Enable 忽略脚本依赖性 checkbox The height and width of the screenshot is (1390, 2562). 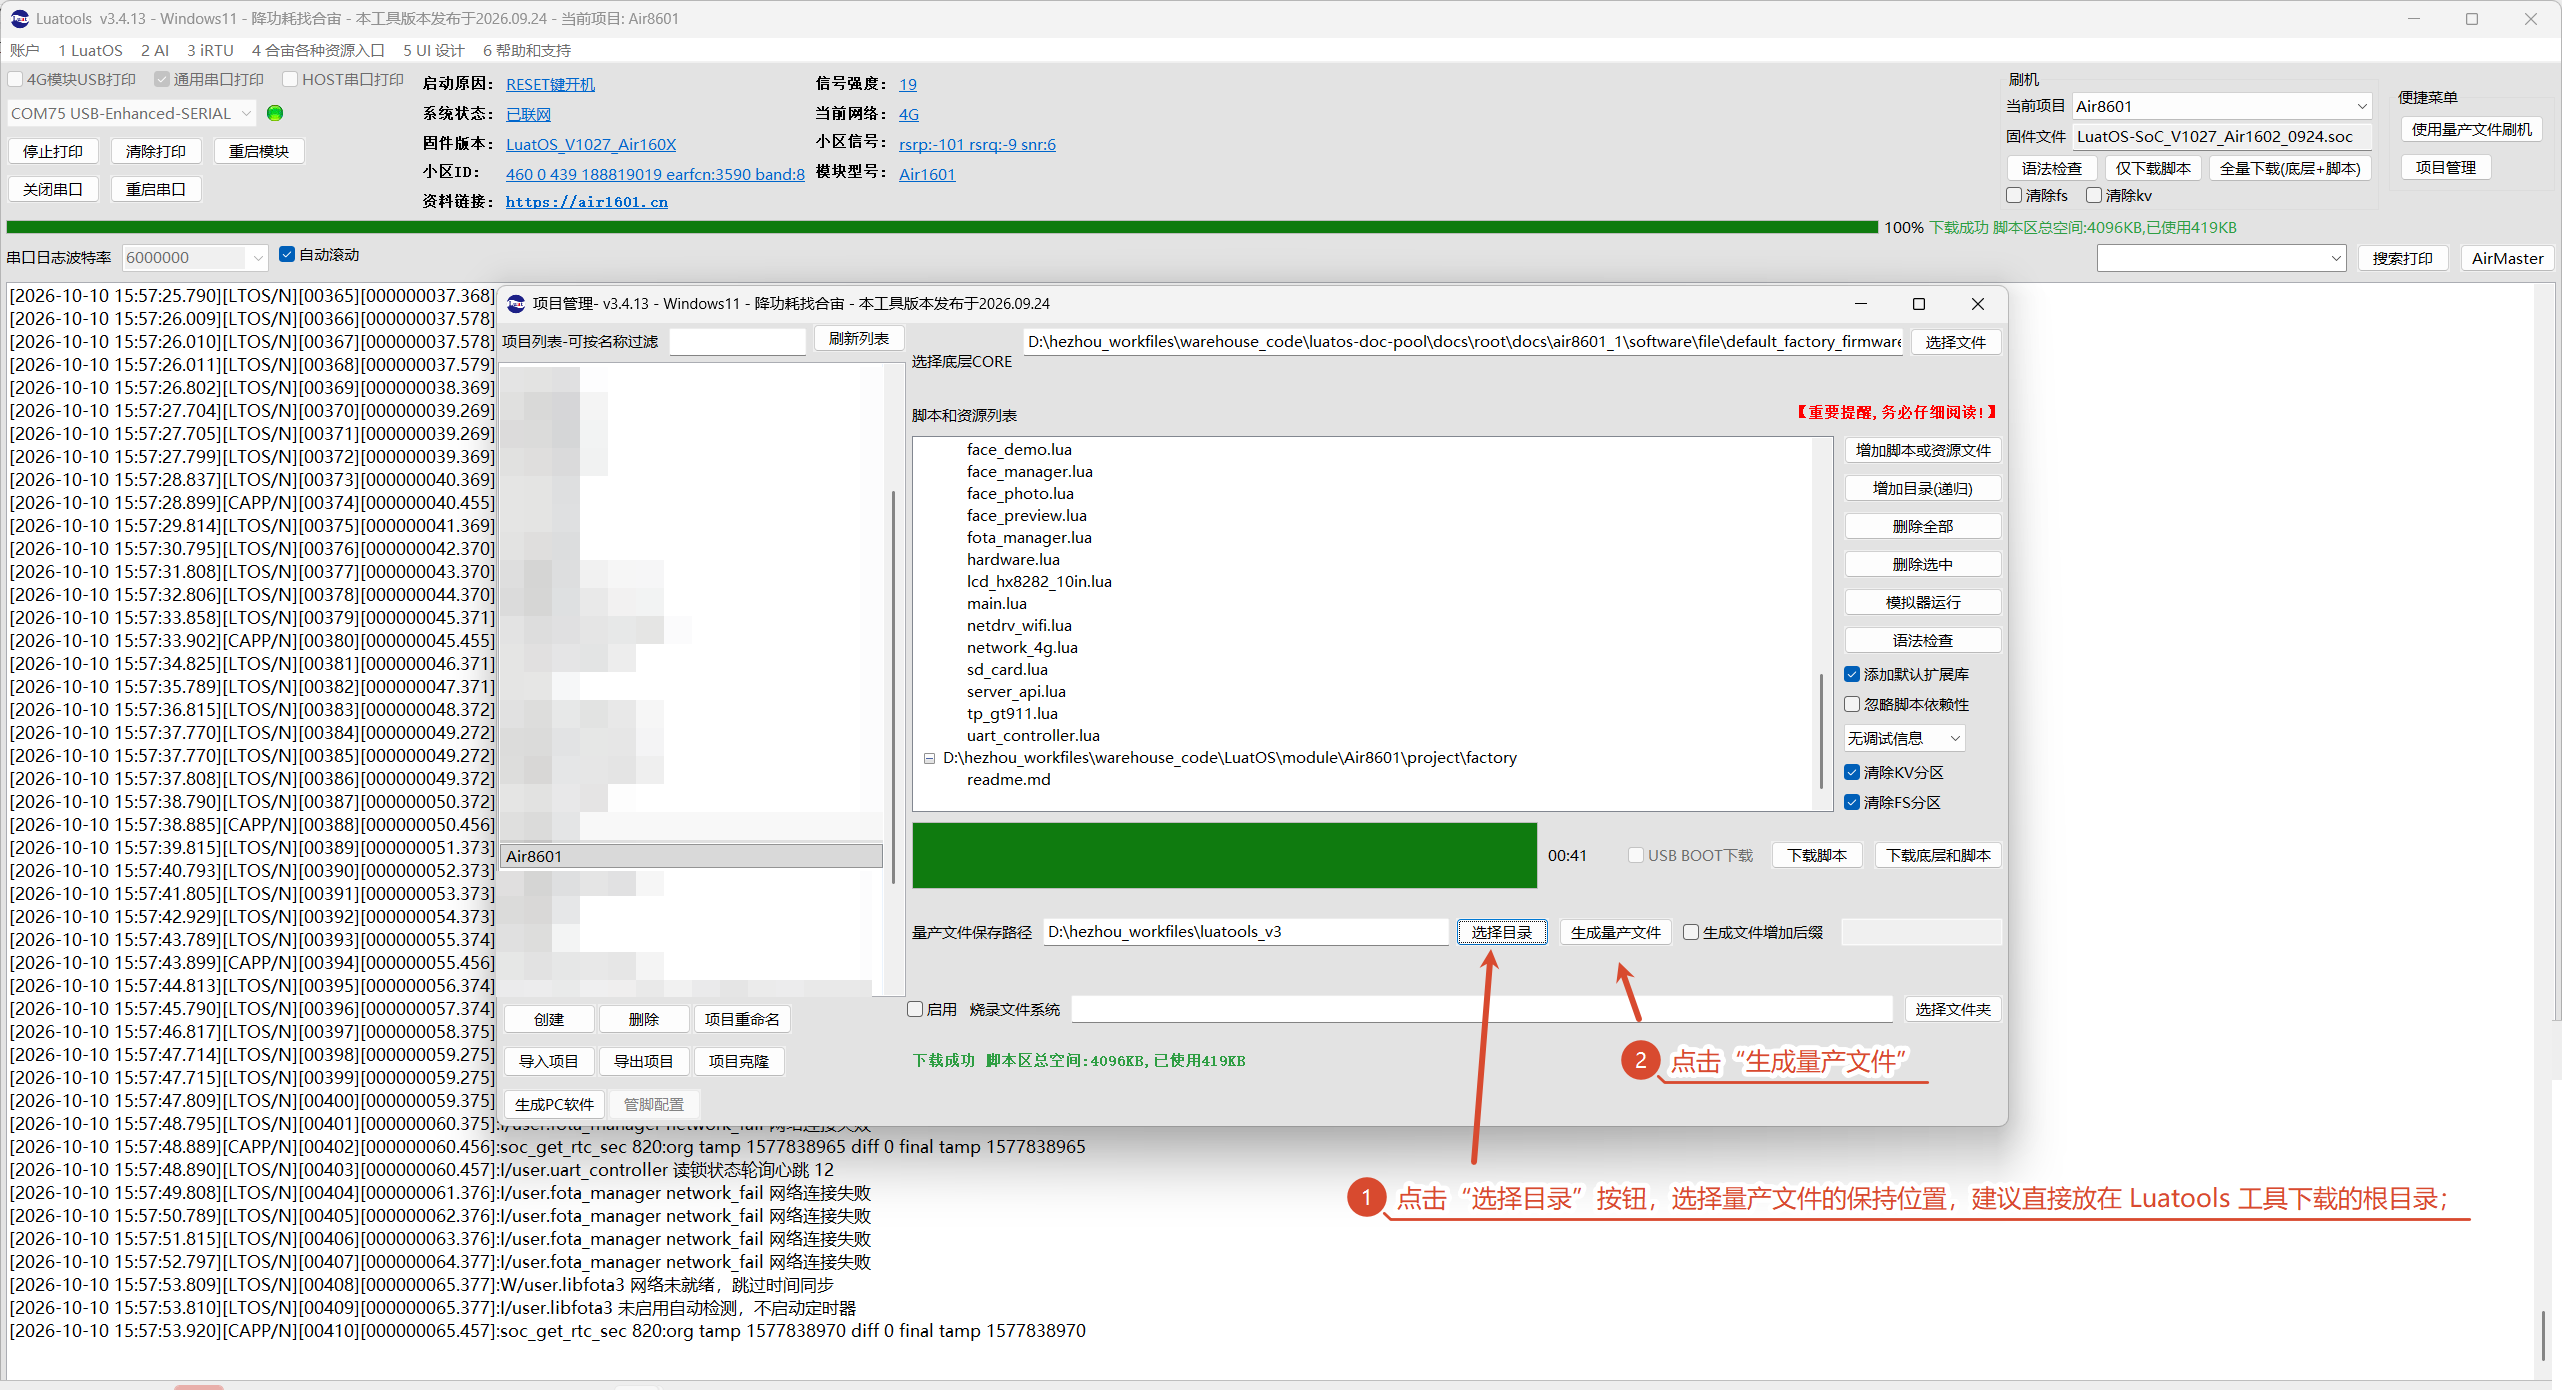point(1852,704)
